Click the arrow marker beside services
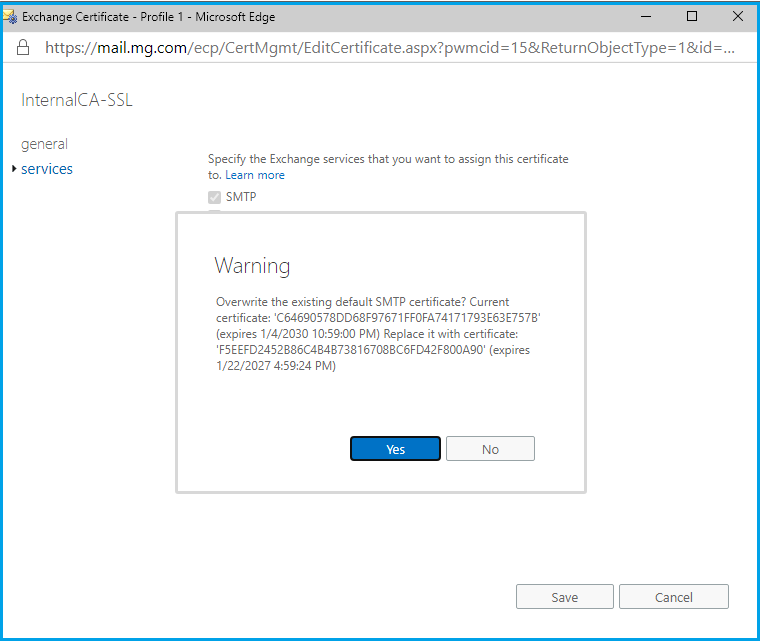Image resolution: width=760 pixels, height=641 pixels. [14, 169]
